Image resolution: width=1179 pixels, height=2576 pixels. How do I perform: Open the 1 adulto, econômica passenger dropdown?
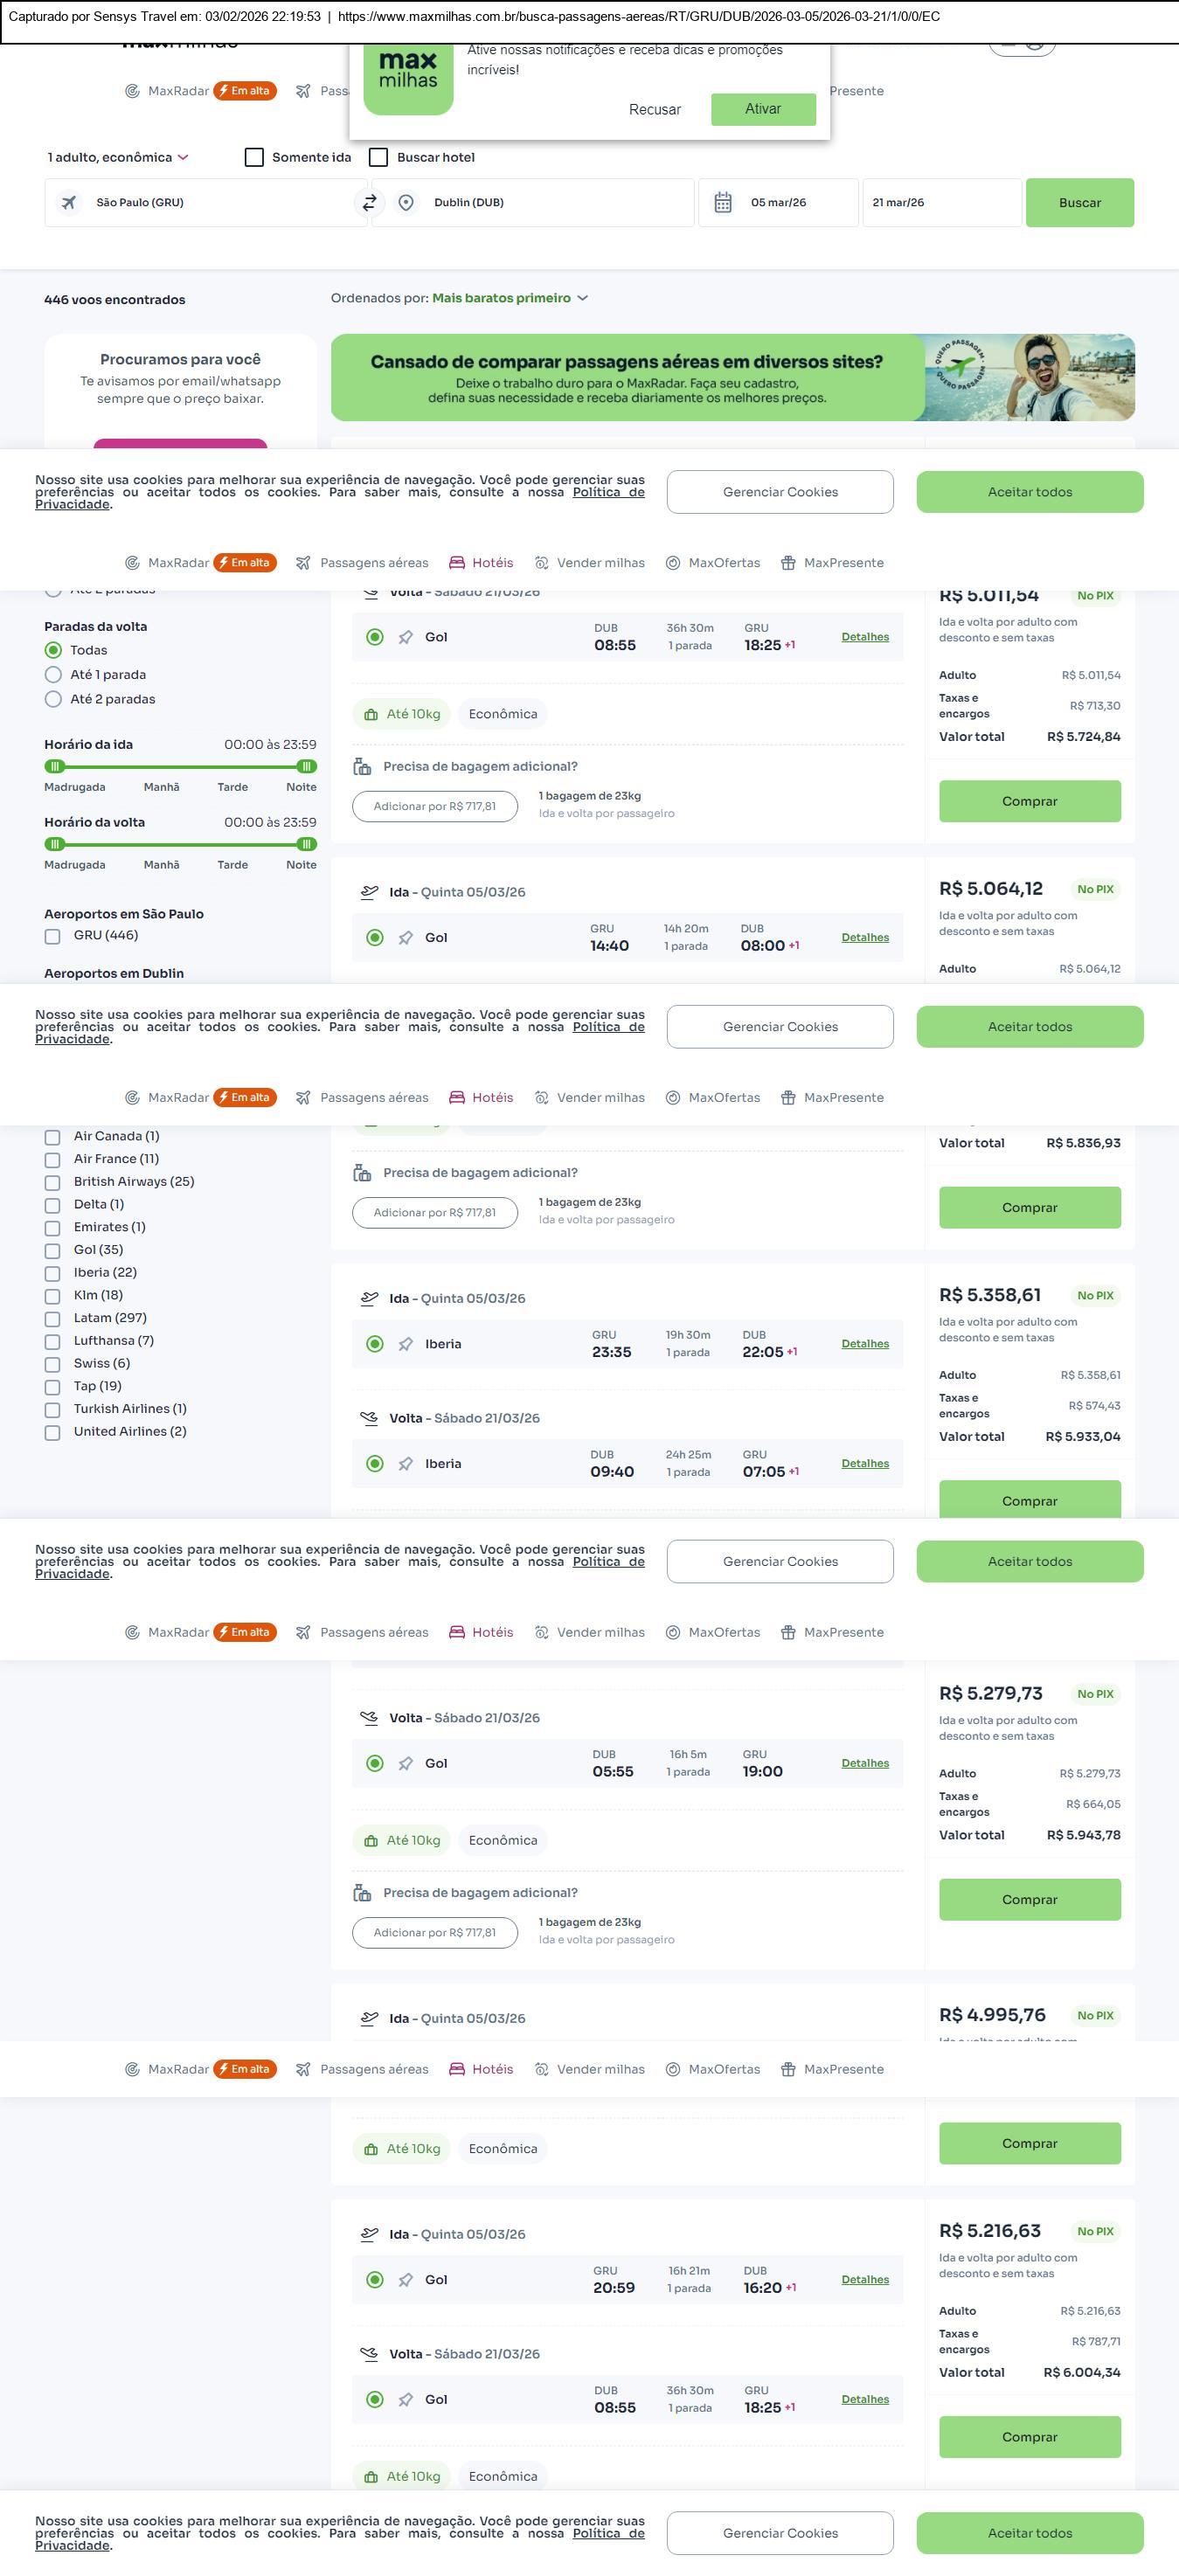coord(118,157)
